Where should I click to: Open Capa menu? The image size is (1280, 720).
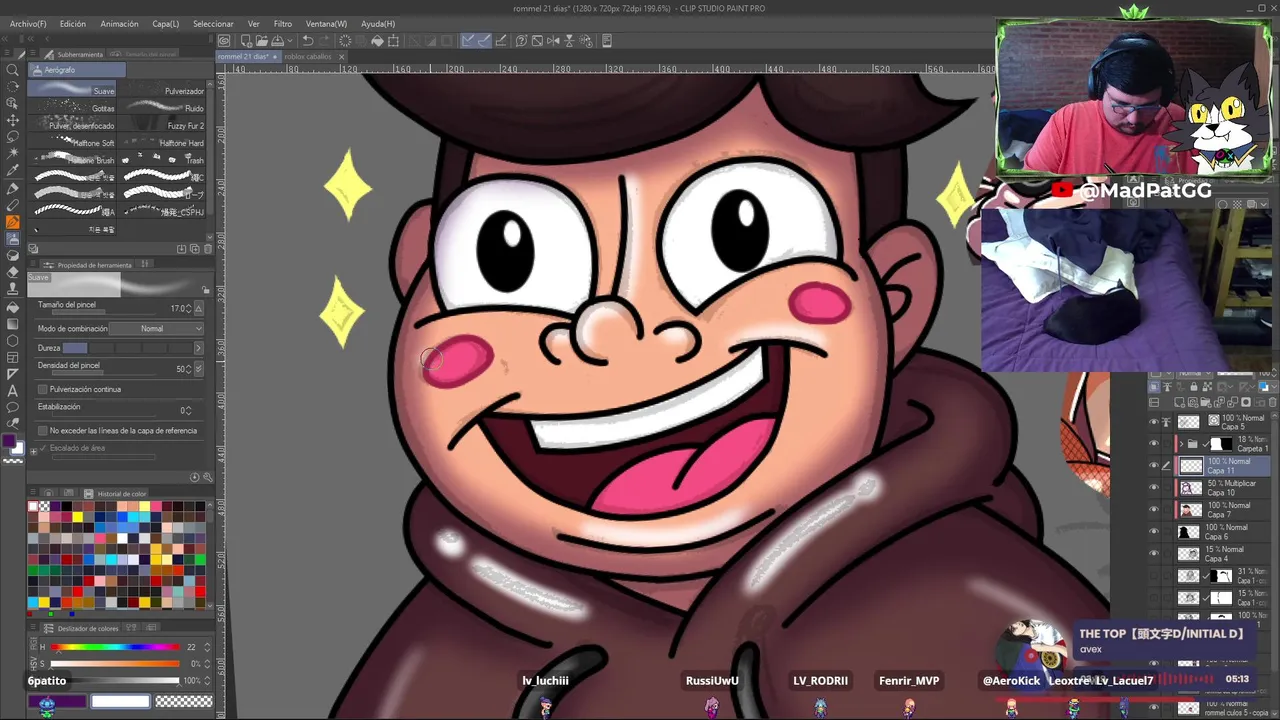pos(166,24)
